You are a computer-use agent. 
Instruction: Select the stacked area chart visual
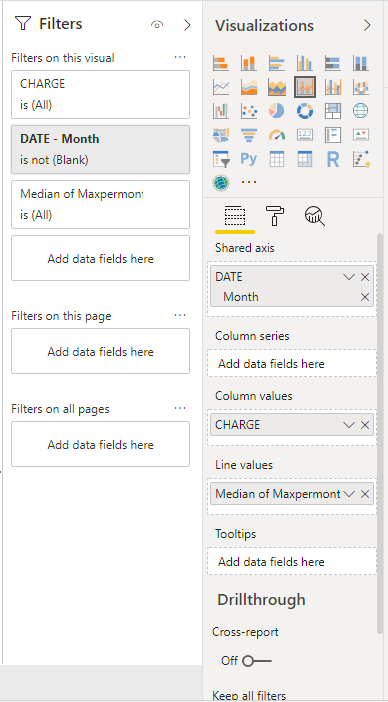(277, 87)
